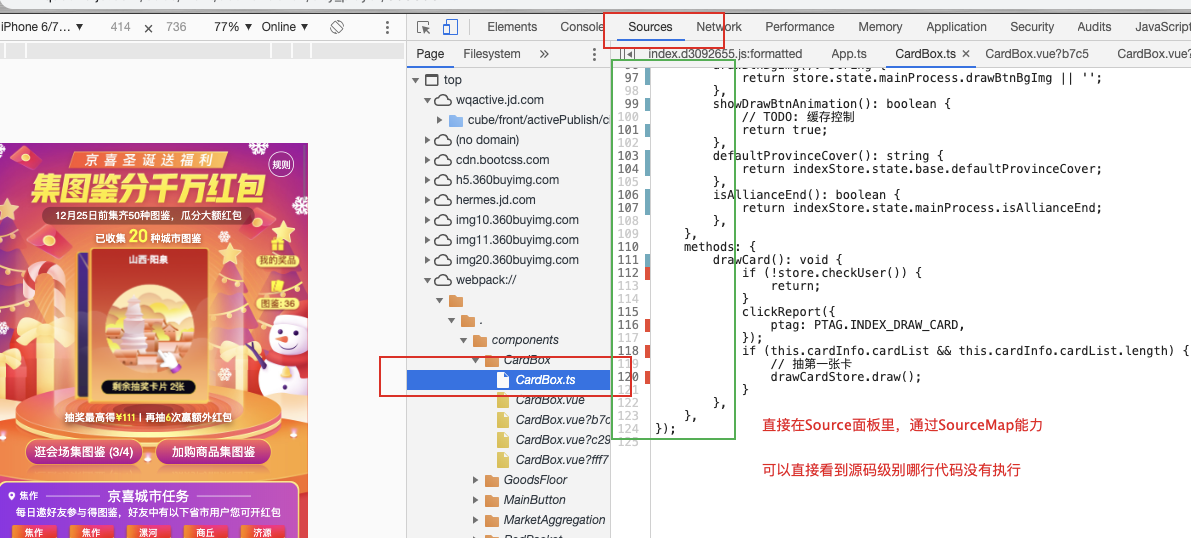Edit the device height field 736

point(176,27)
